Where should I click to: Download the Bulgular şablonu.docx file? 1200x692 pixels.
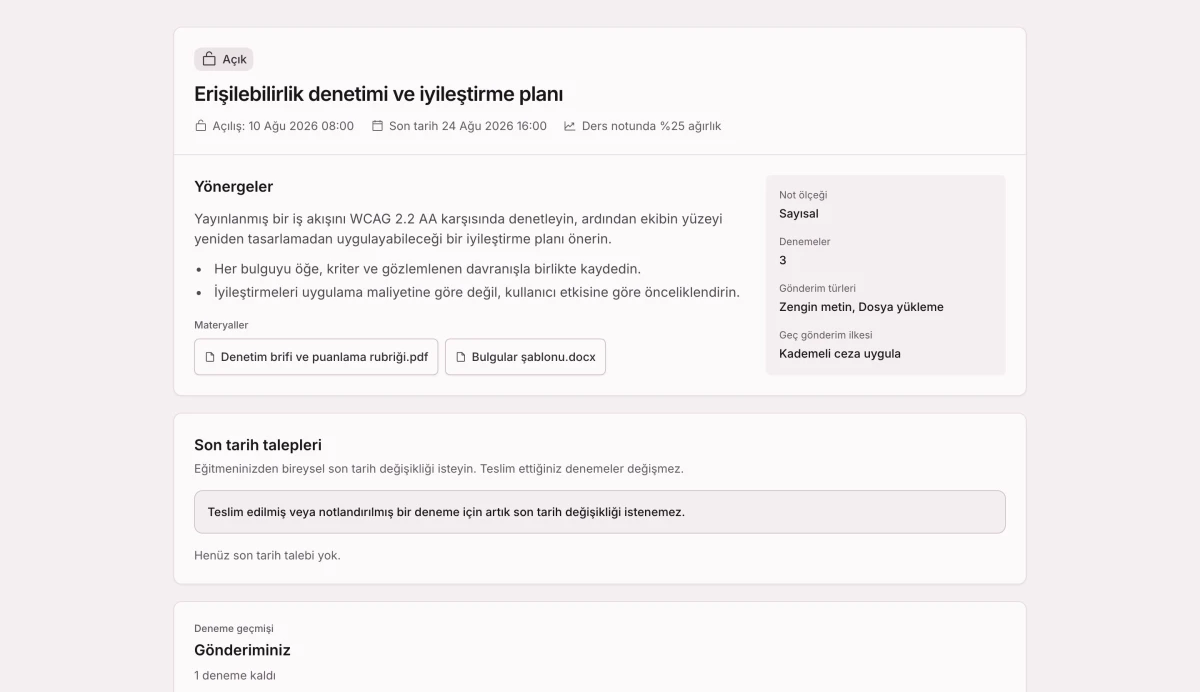click(x=525, y=357)
